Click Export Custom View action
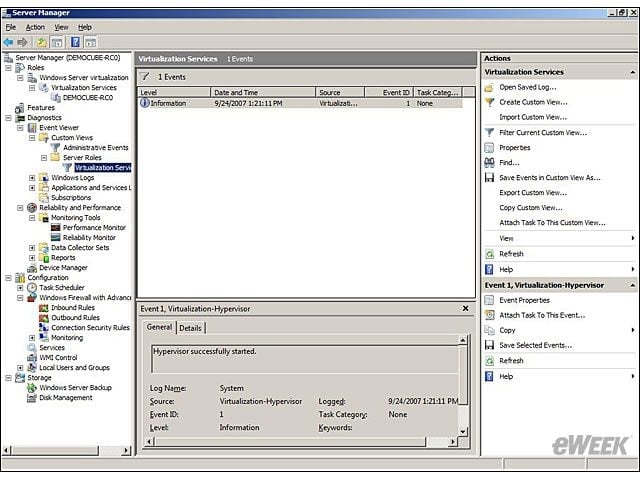The height and width of the screenshot is (480, 640). click(x=533, y=193)
